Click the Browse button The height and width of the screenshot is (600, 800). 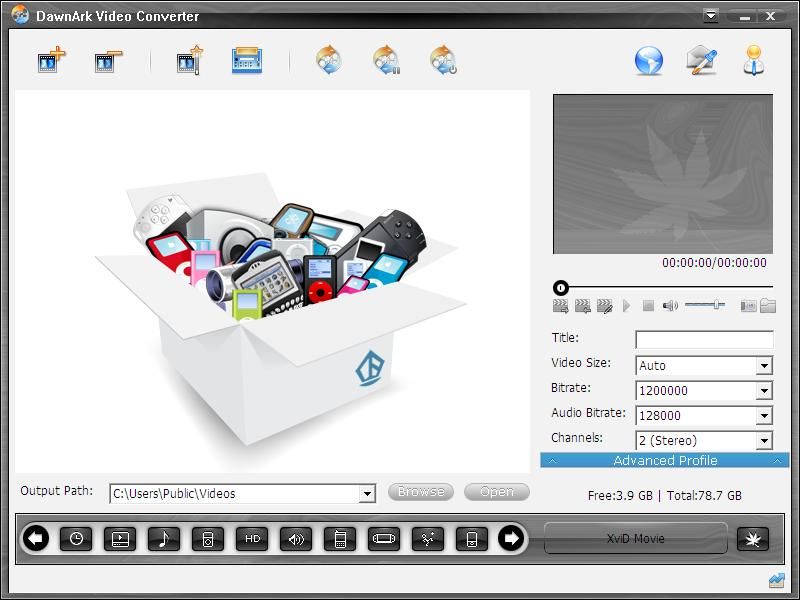coord(421,492)
